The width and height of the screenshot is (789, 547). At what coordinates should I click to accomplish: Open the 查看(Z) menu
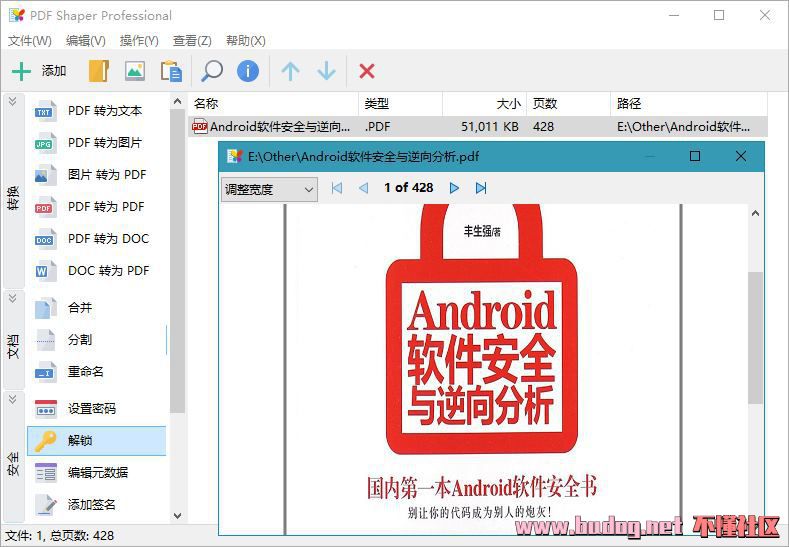192,41
